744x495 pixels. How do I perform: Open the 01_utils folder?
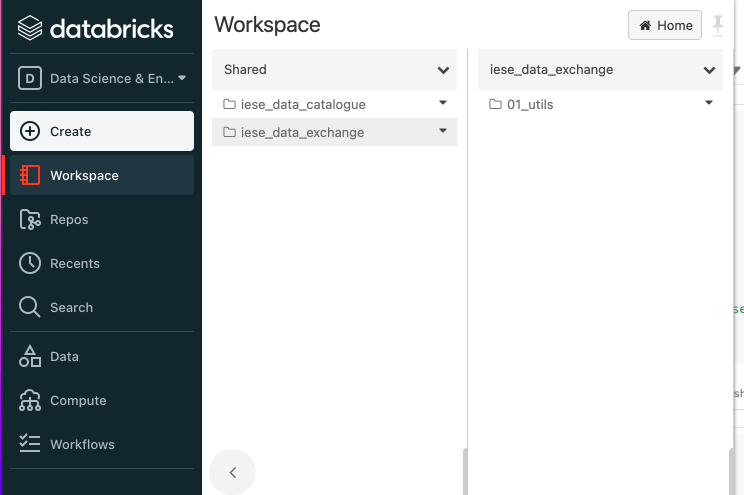(530, 104)
